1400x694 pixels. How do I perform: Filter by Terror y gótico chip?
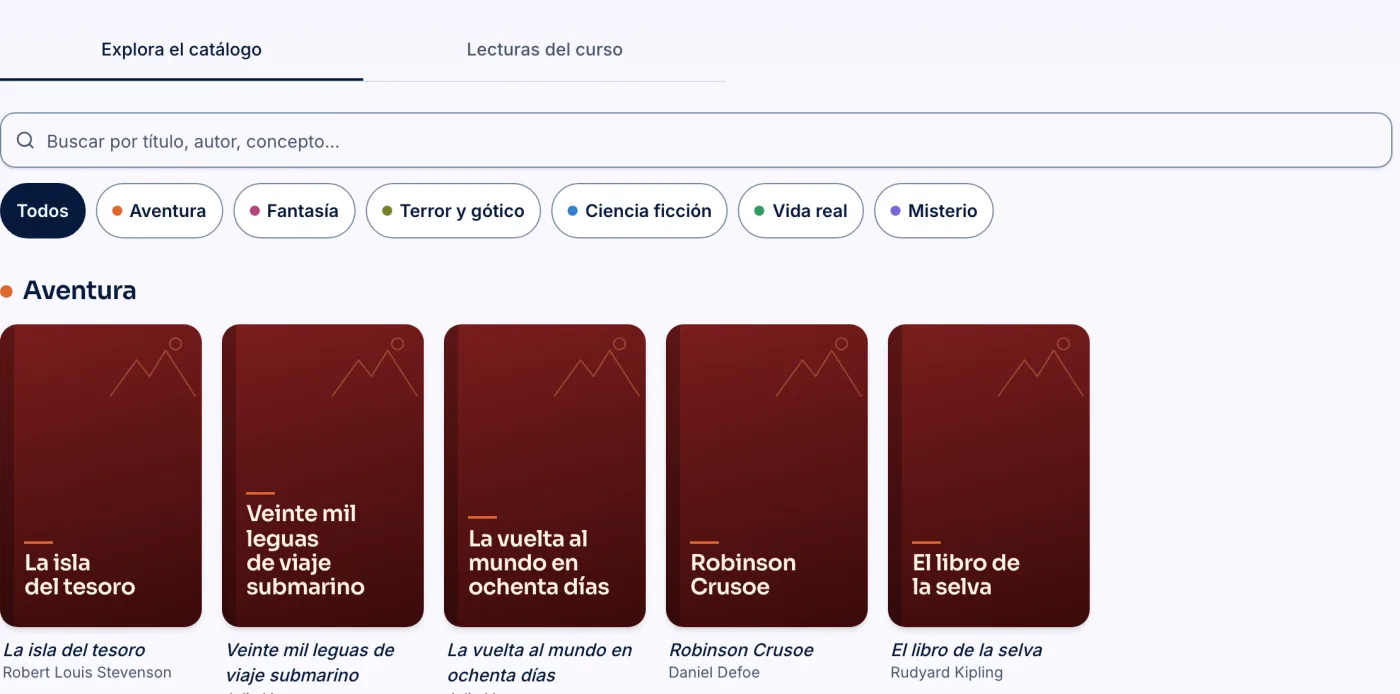pyautogui.click(x=453, y=211)
